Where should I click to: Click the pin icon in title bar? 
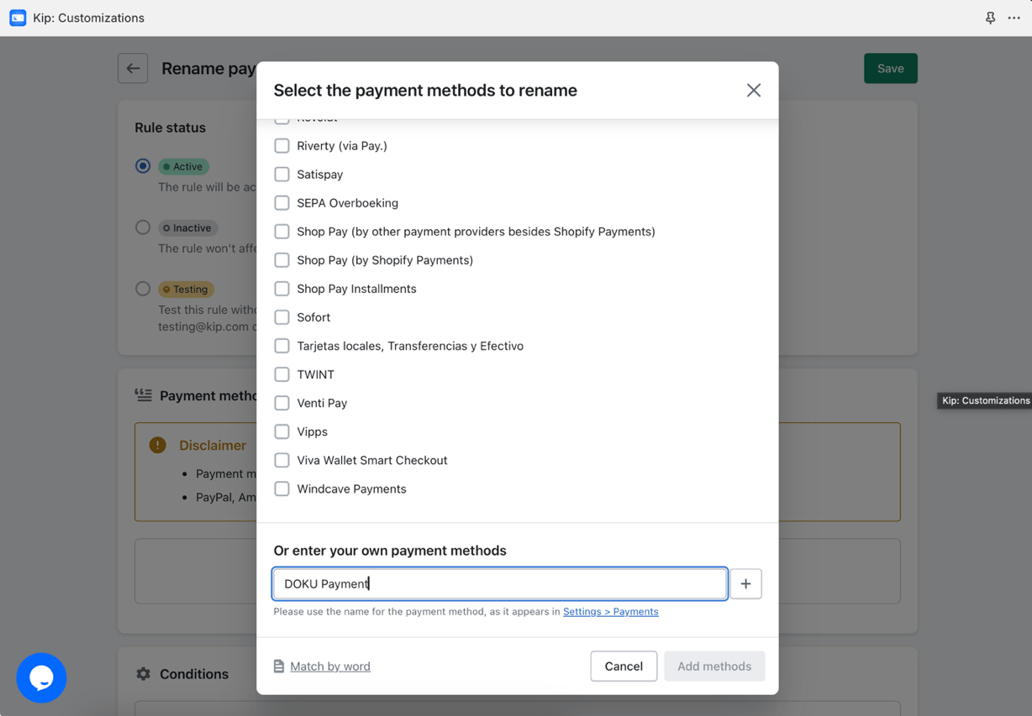click(990, 18)
